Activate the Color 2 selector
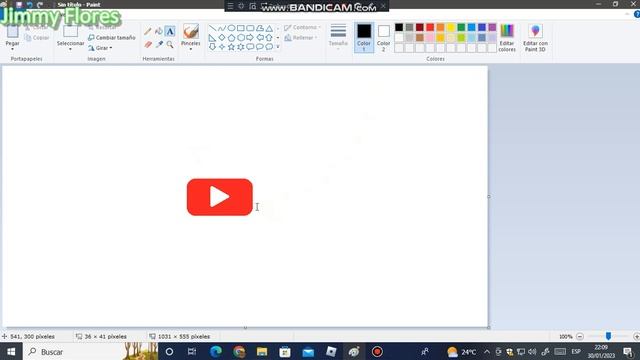 tap(383, 38)
